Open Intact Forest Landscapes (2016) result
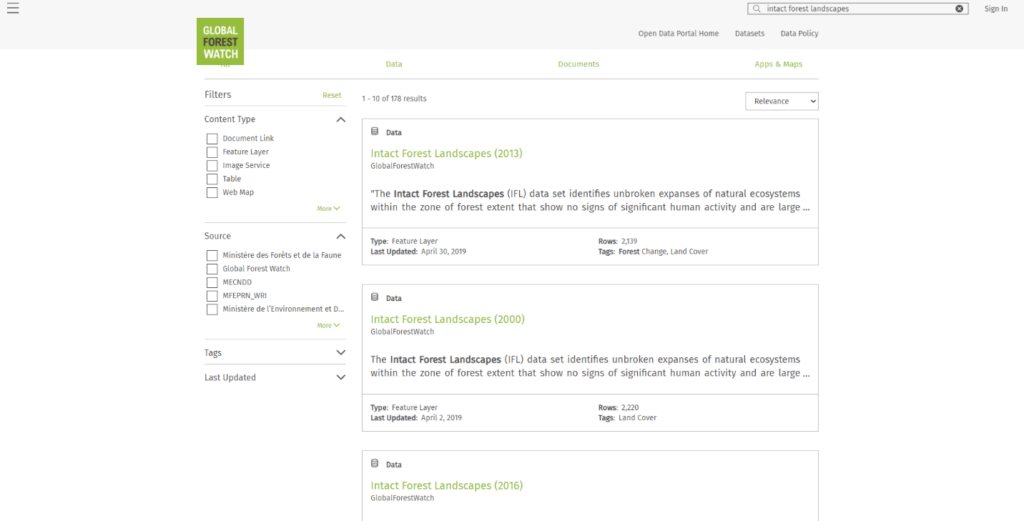The height and width of the screenshot is (521, 1024). click(447, 486)
